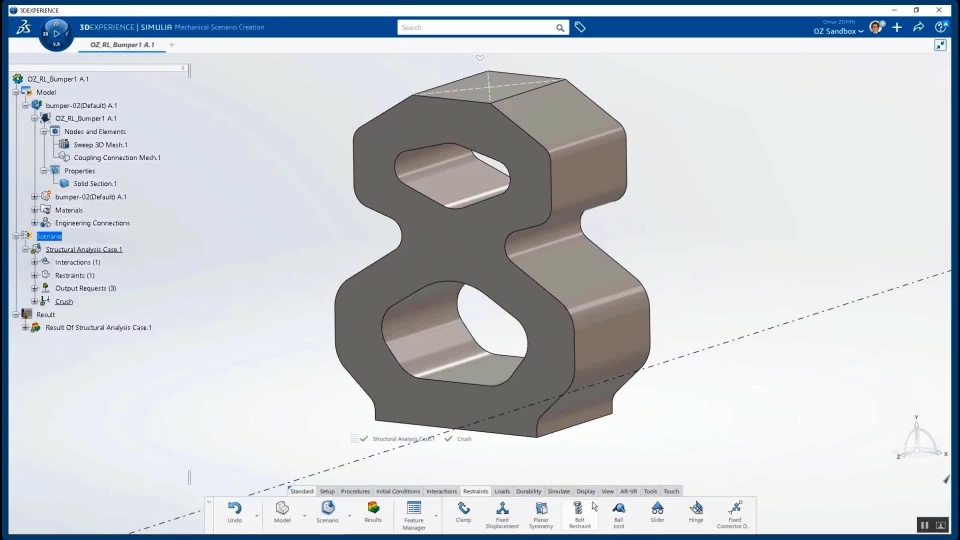Switch to the Loads tab
Screen dimensions: 960x540
click(502, 491)
